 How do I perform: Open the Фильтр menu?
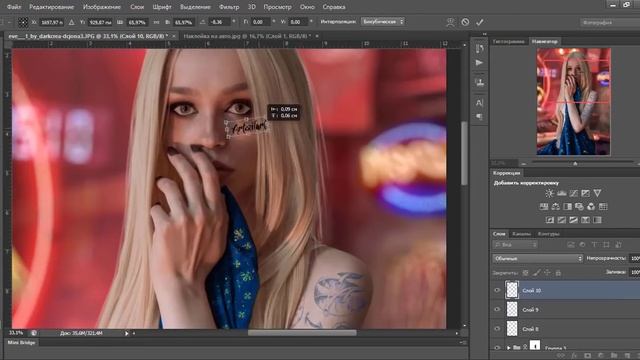tap(229, 7)
